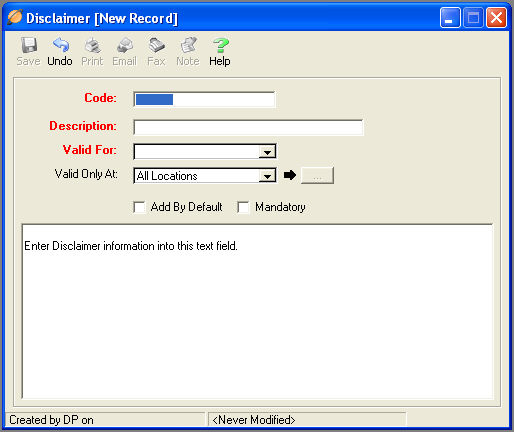
Task: Click the Email toolbar icon
Action: pos(124,45)
